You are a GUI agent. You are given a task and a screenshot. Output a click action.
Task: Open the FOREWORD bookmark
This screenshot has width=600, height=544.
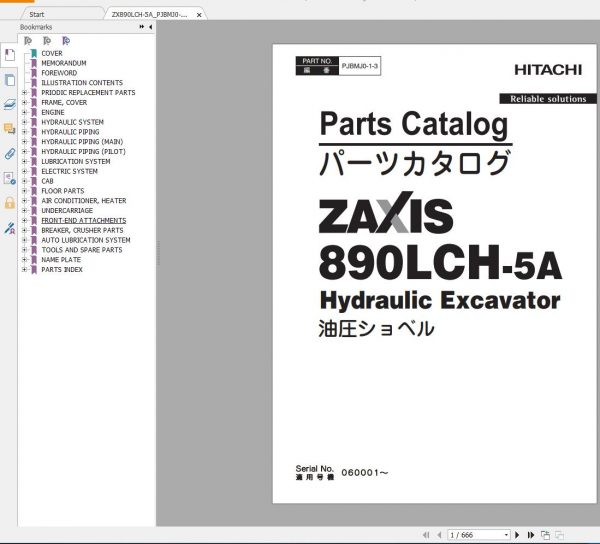click(59, 73)
